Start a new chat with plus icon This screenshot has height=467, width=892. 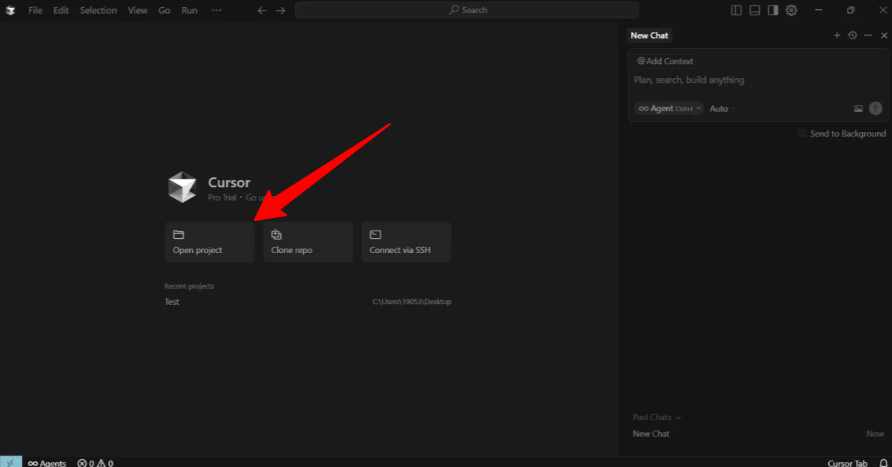tap(837, 35)
